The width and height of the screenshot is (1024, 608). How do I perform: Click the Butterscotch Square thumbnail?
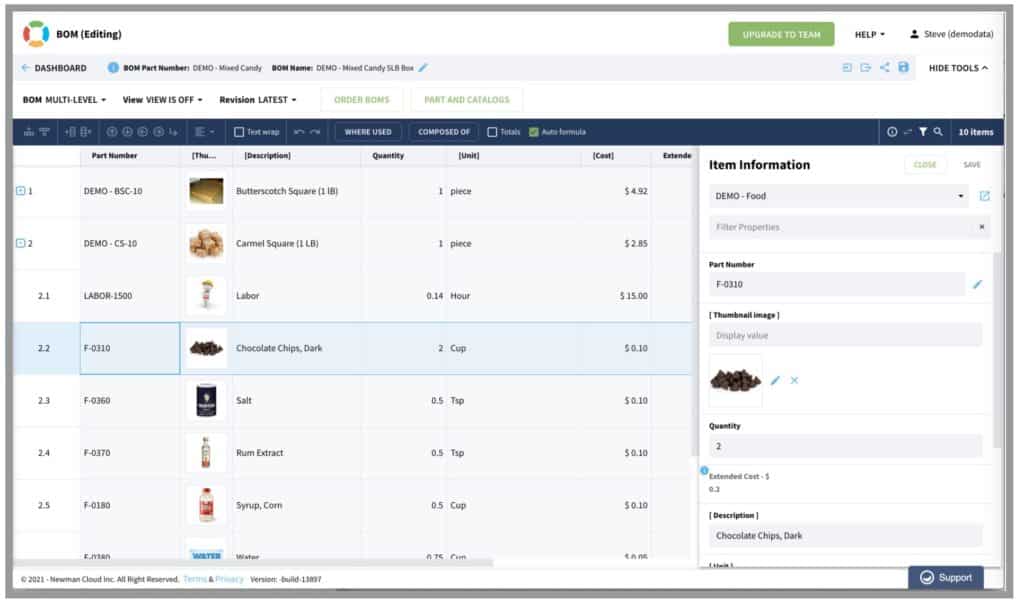[x=206, y=191]
